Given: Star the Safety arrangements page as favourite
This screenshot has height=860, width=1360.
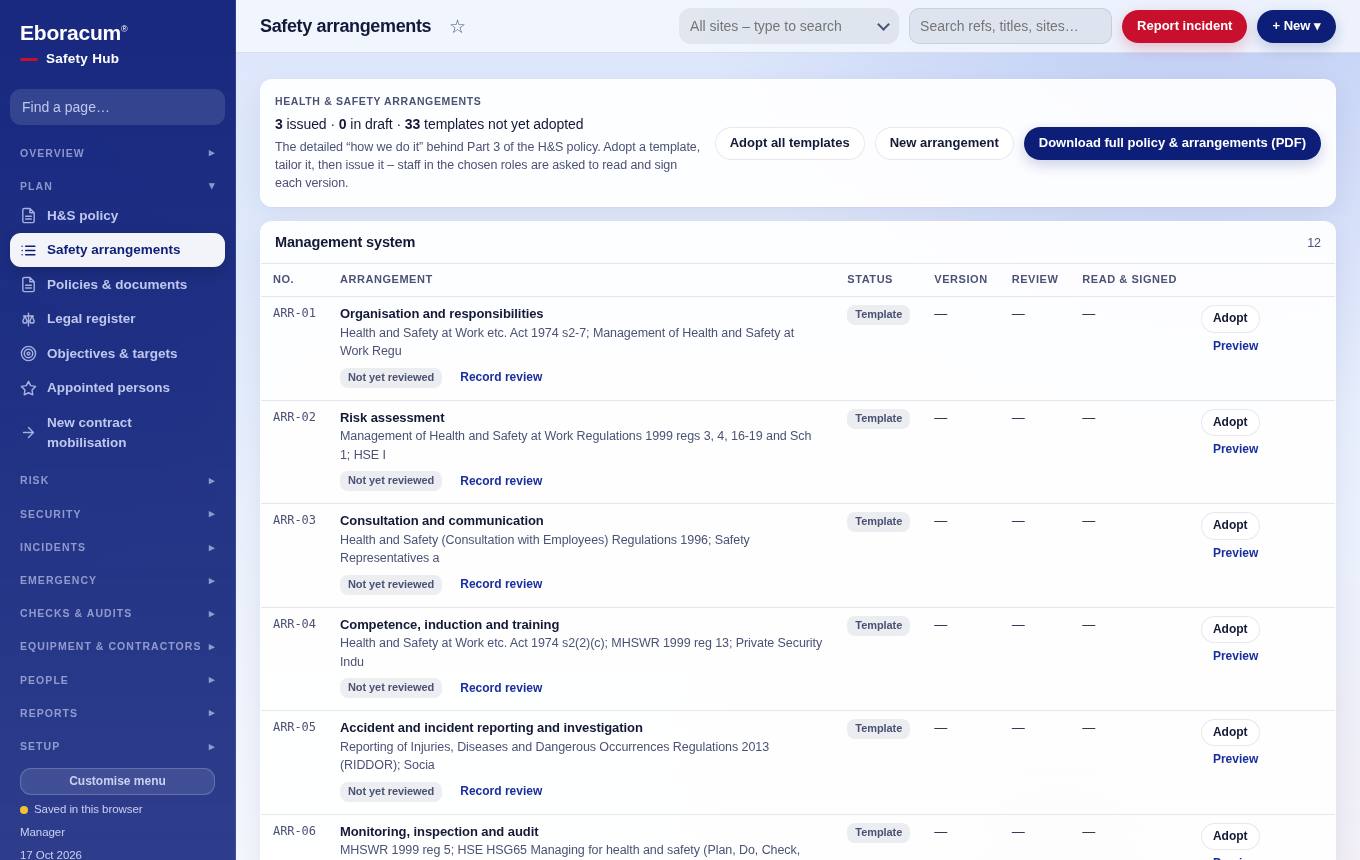Looking at the screenshot, I should tap(457, 26).
